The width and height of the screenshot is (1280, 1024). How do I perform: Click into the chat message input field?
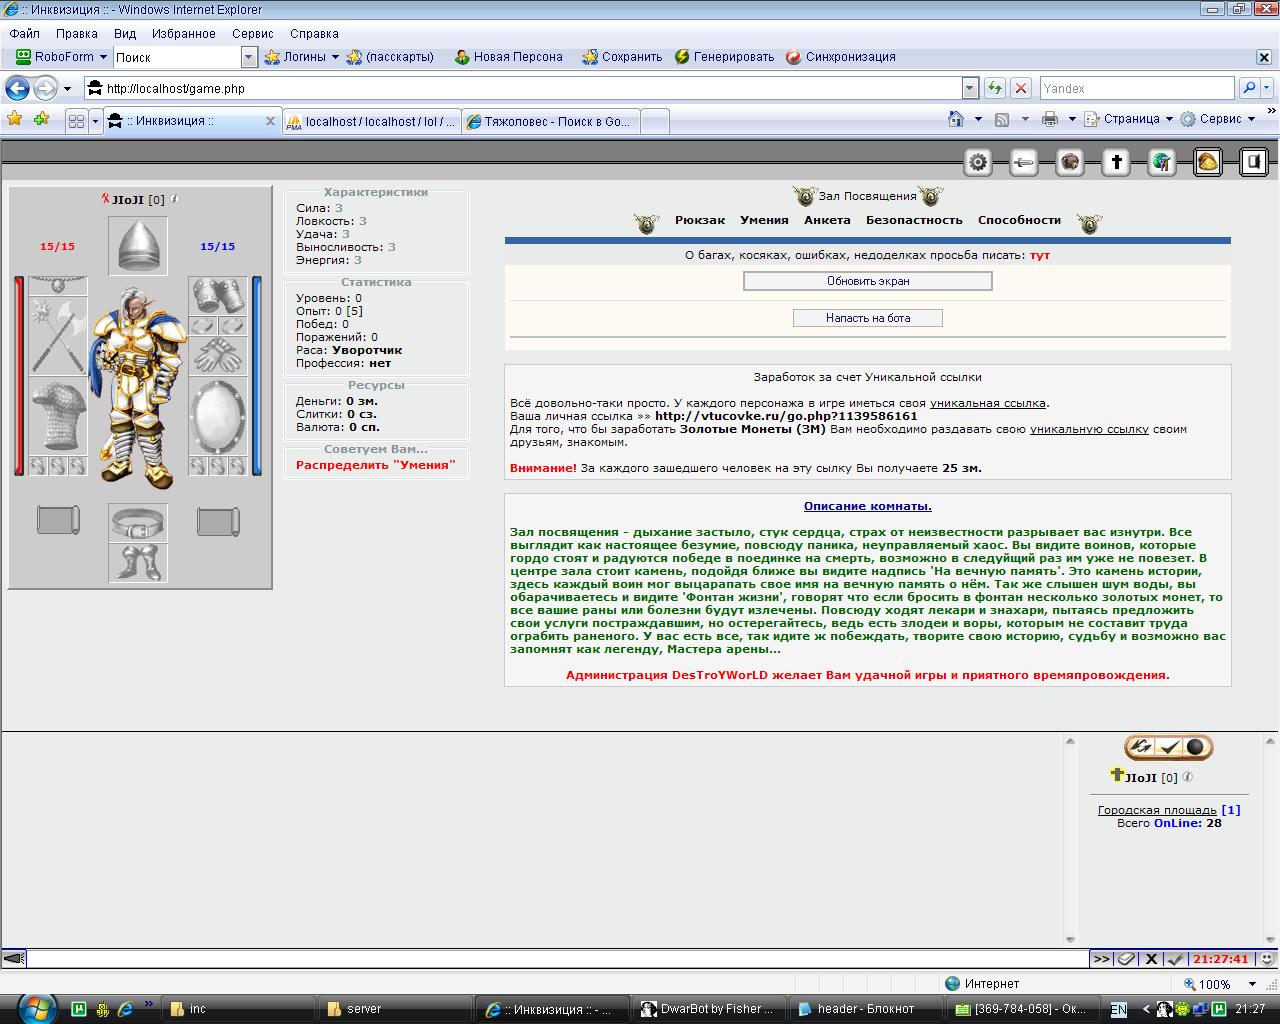pos(557,958)
